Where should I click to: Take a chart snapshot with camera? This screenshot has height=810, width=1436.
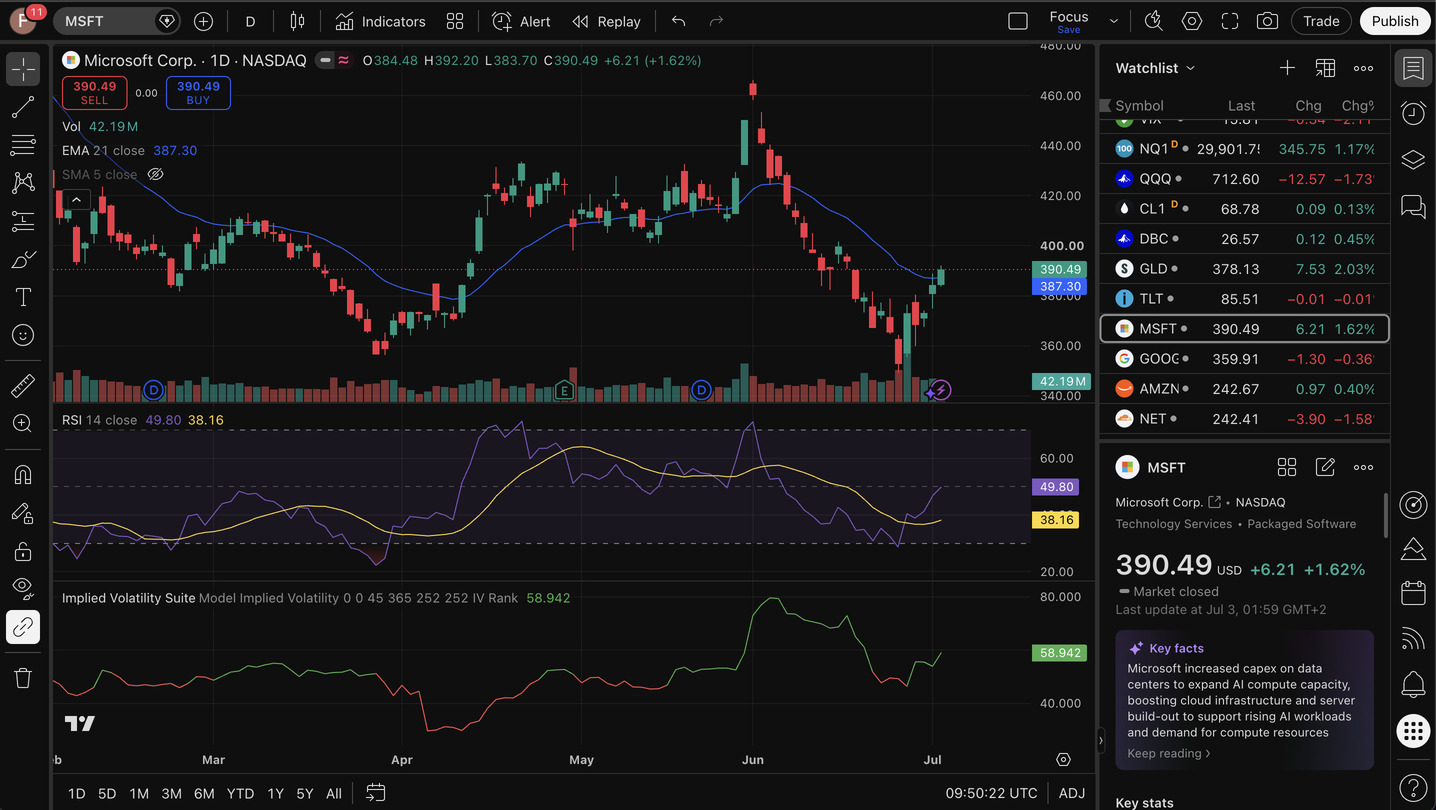coord(1267,21)
